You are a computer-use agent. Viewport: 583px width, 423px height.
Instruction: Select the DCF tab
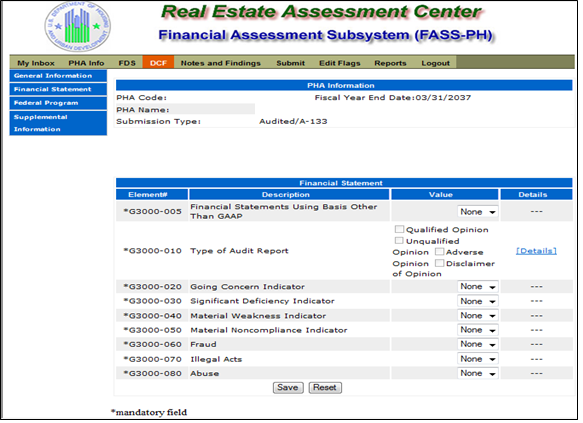pos(158,62)
